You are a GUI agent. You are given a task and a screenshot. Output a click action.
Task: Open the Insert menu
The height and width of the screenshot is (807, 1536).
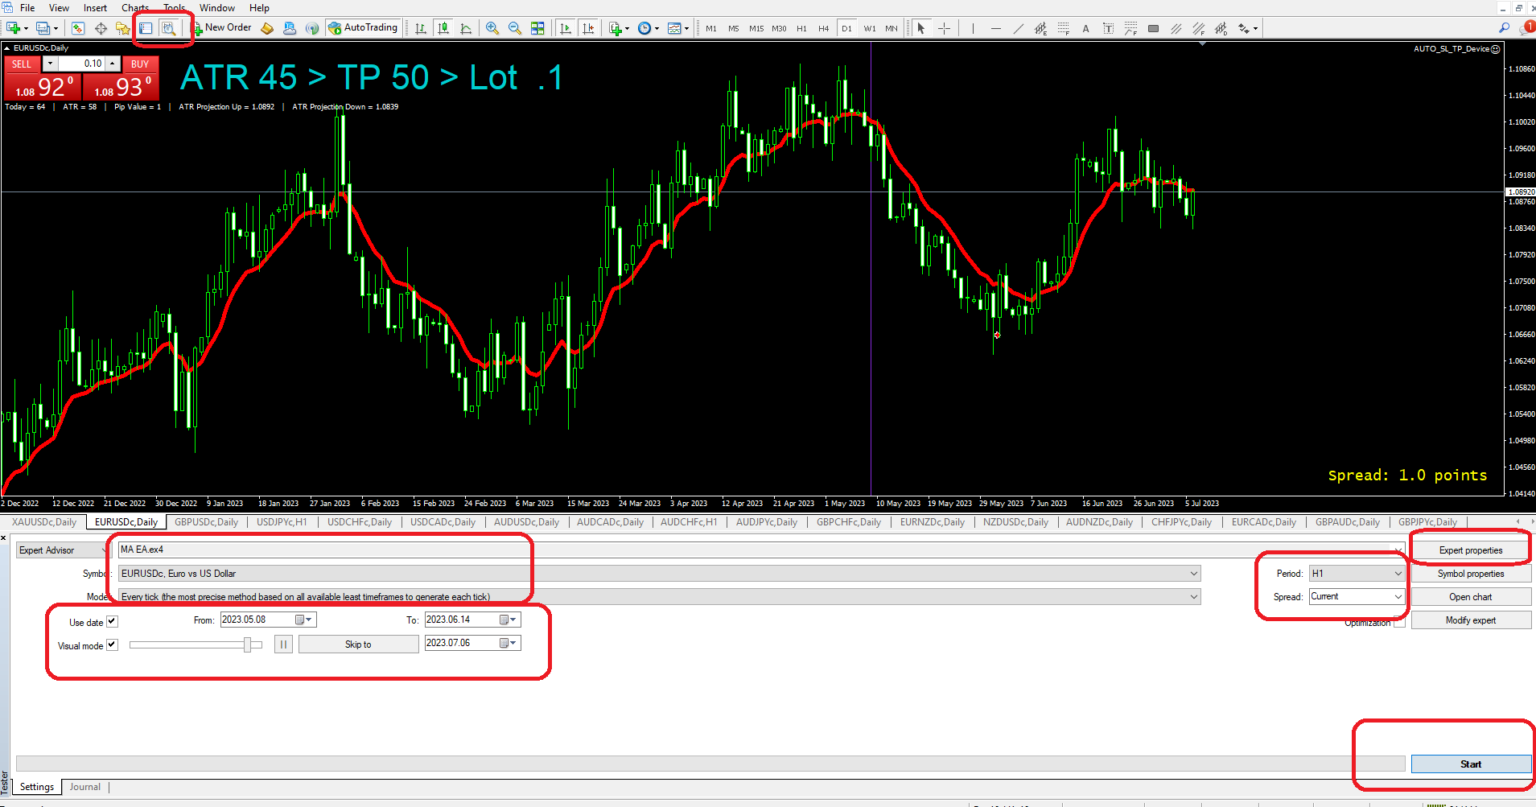95,8
